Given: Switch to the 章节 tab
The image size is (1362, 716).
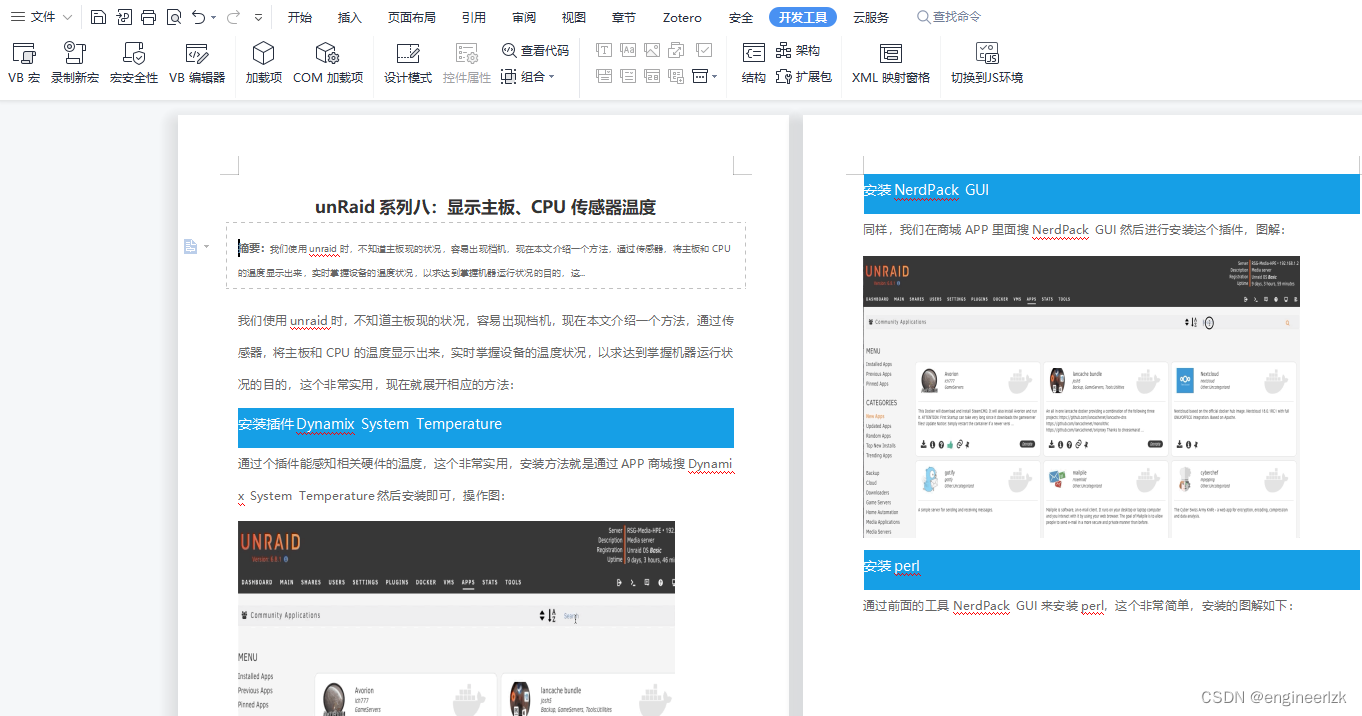Looking at the screenshot, I should point(624,17).
